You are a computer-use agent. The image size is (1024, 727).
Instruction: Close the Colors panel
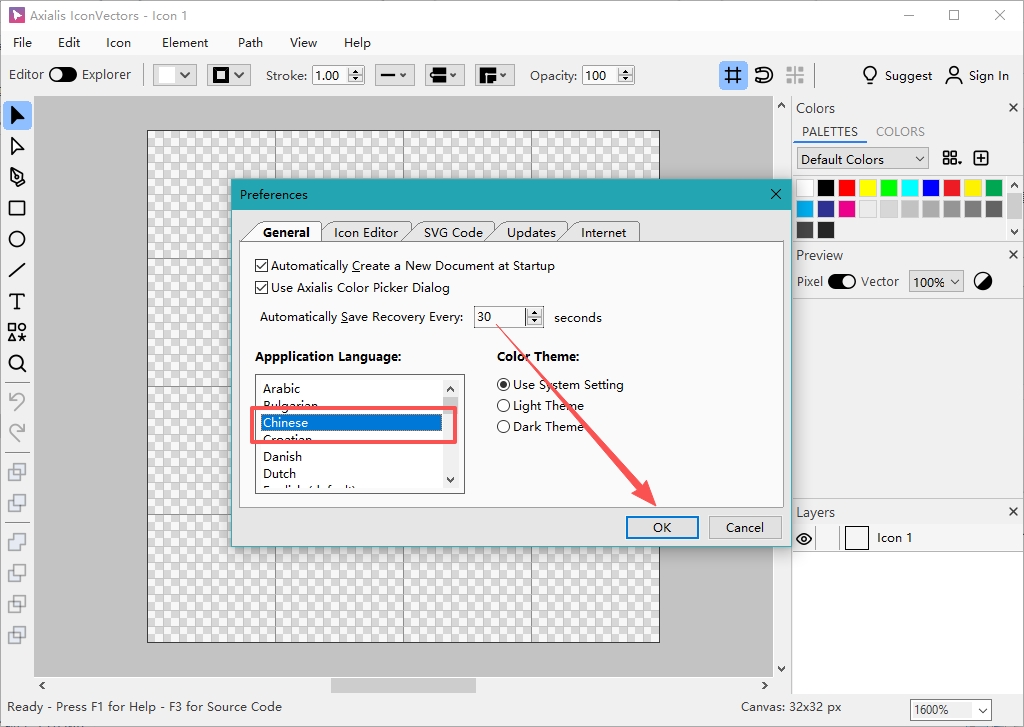pyautogui.click(x=1013, y=108)
